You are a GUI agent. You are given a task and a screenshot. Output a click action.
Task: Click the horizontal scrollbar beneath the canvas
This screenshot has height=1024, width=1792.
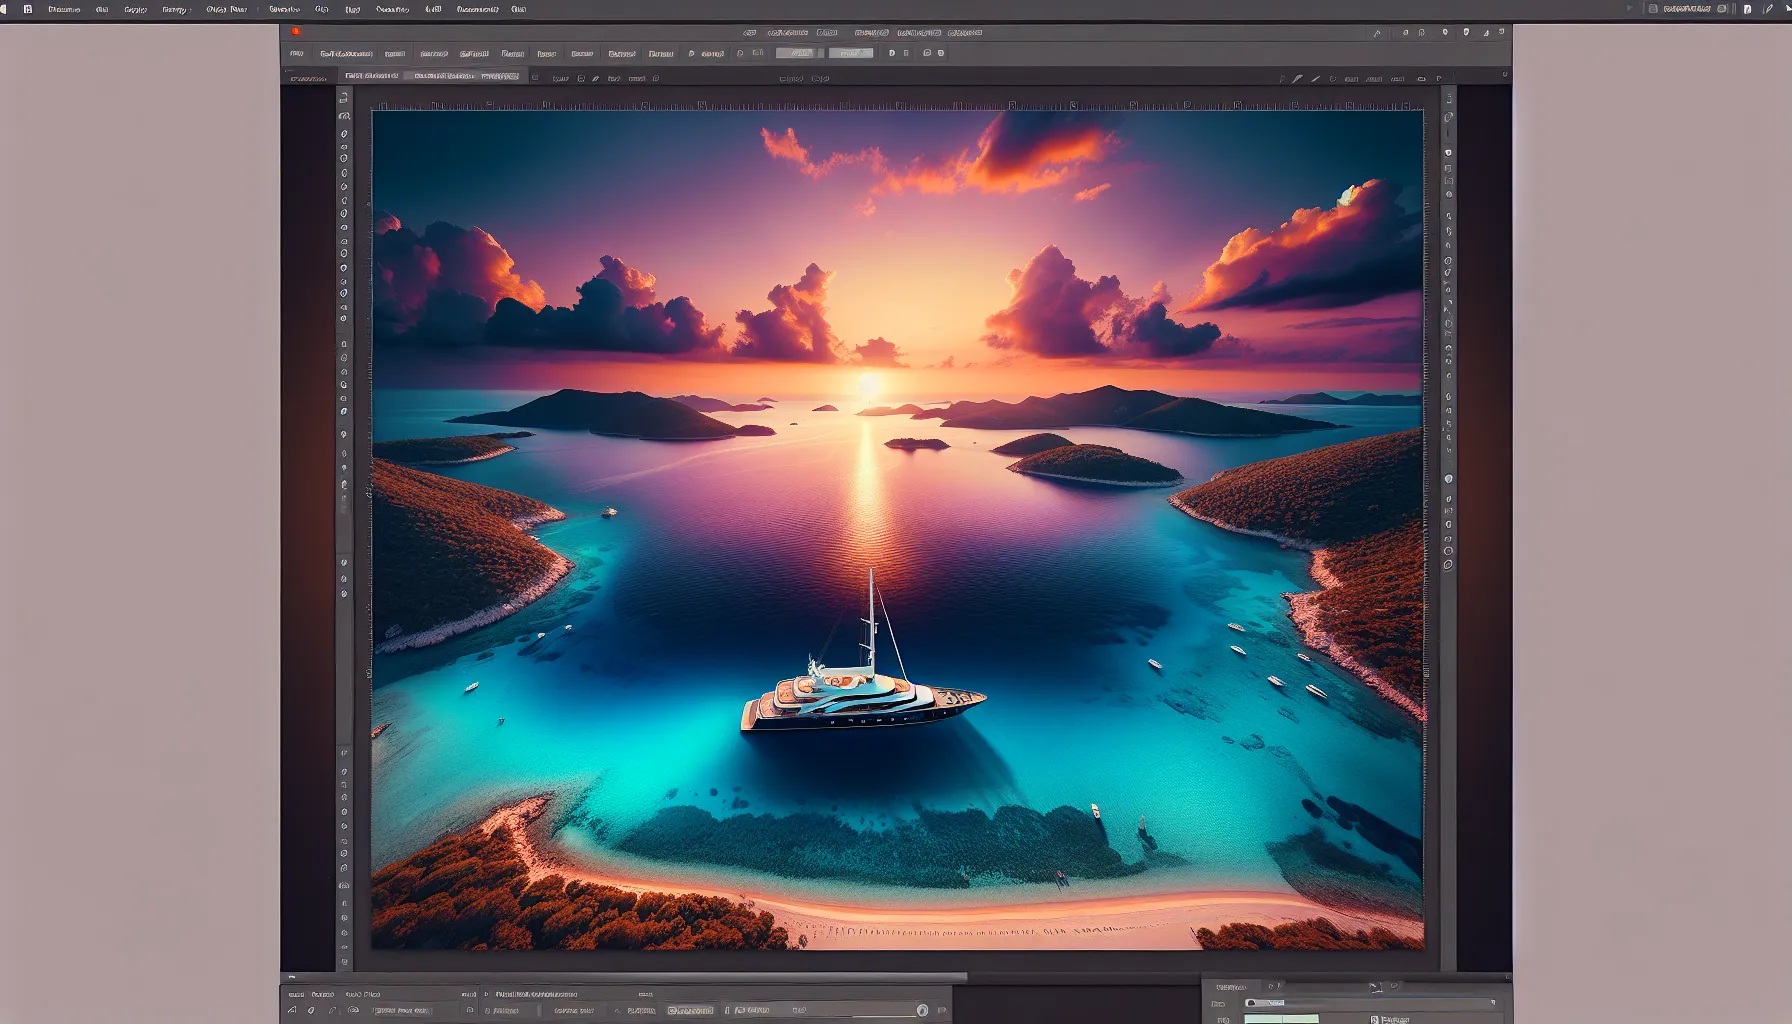tap(660, 977)
